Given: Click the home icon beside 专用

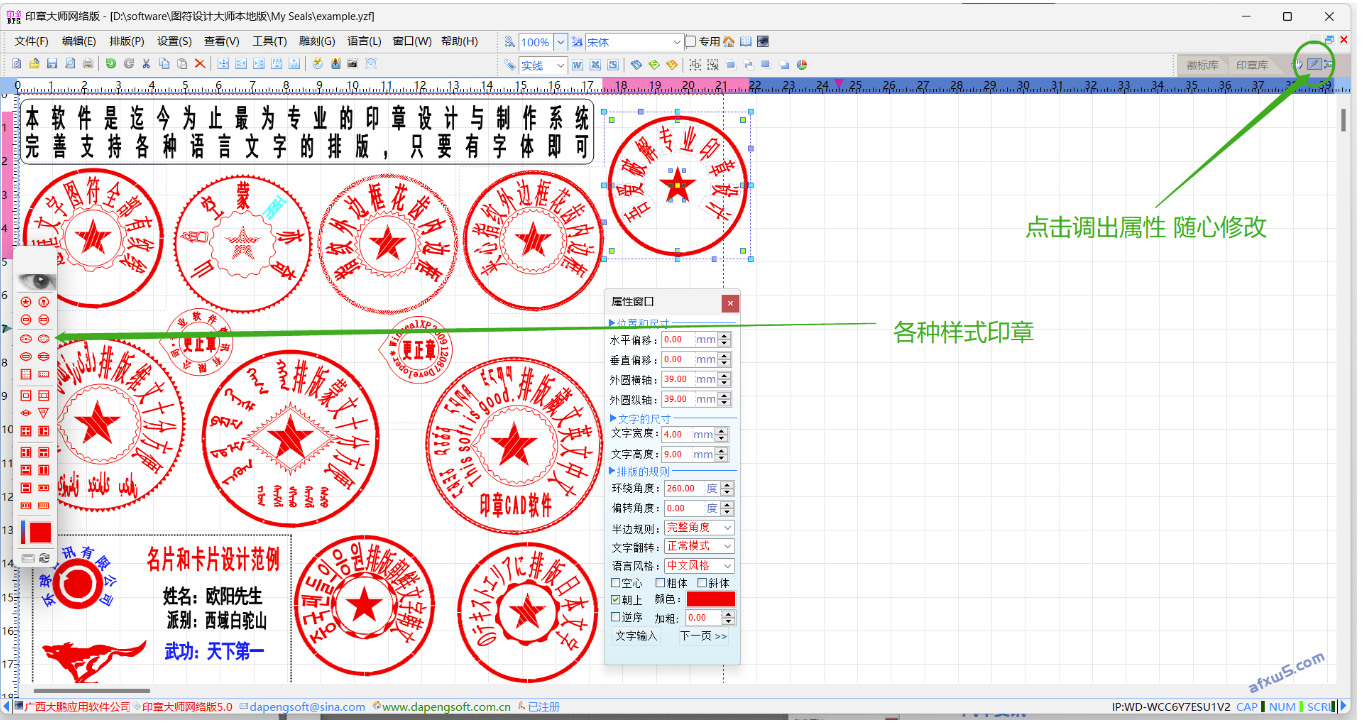Looking at the screenshot, I should (x=729, y=42).
